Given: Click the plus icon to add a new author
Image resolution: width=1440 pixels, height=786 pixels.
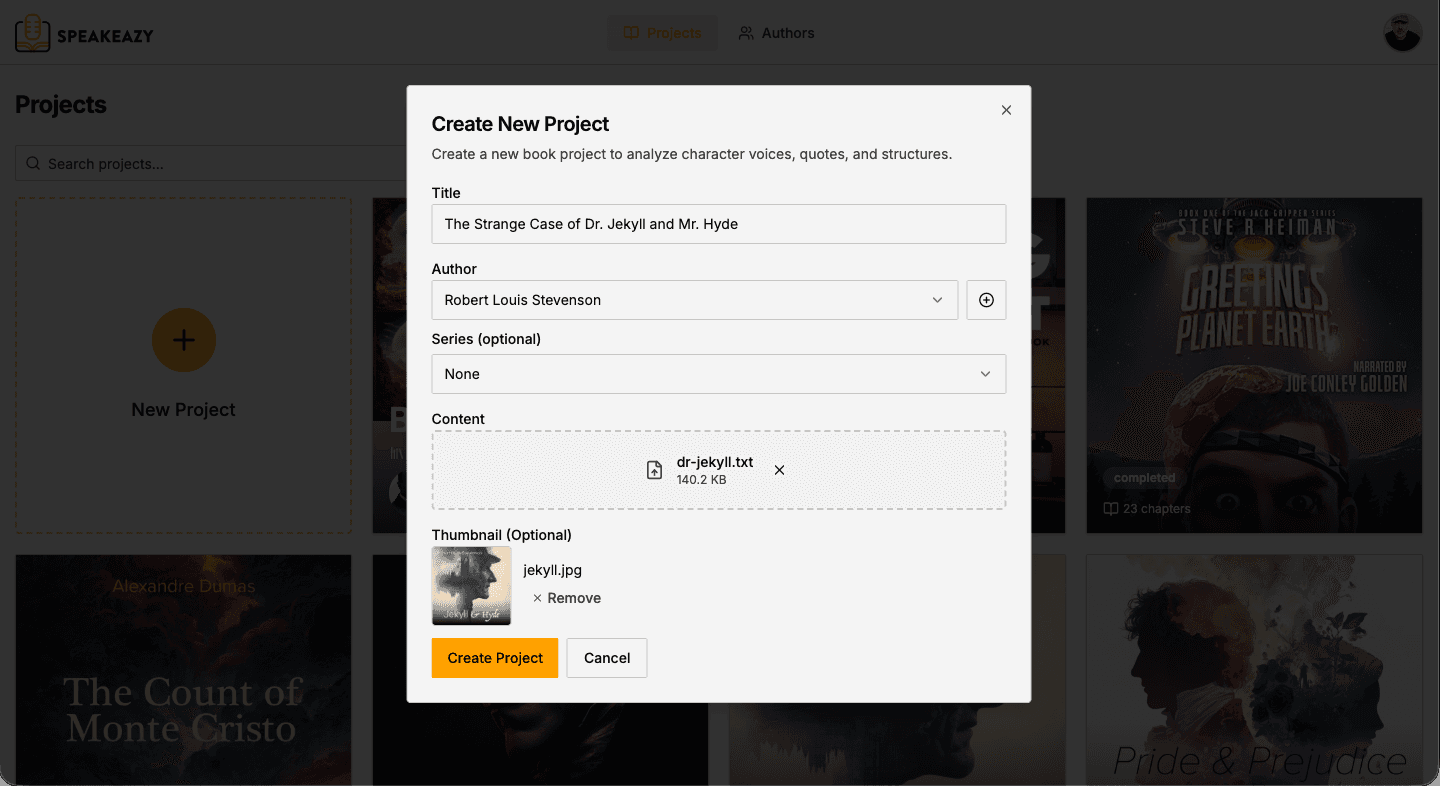Looking at the screenshot, I should [x=986, y=300].
